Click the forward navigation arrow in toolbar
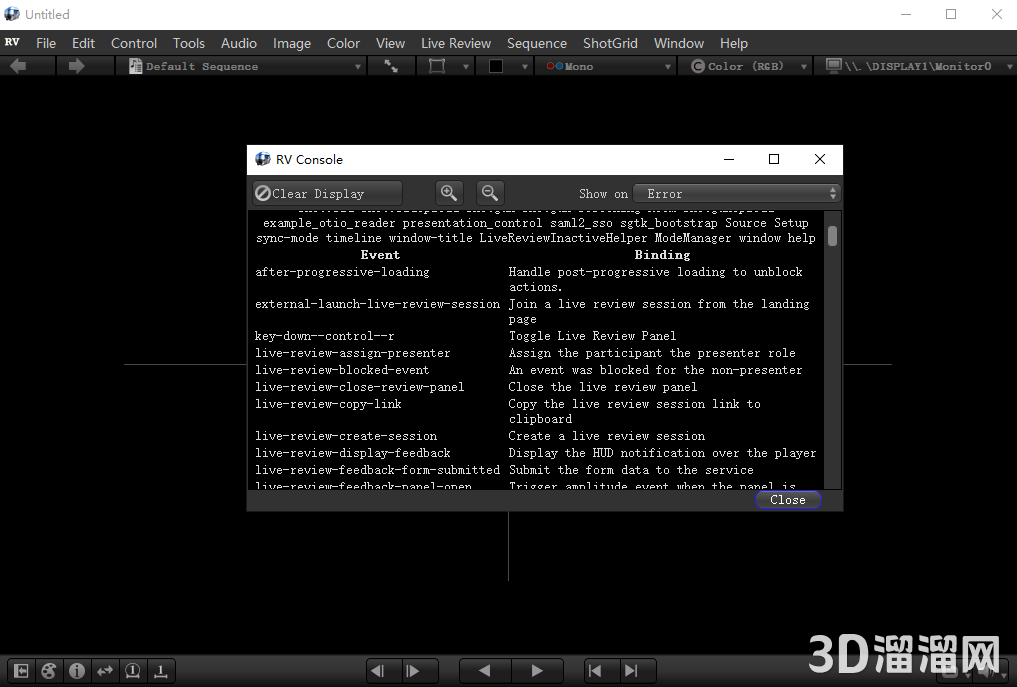This screenshot has height=687, width=1017. [76, 66]
